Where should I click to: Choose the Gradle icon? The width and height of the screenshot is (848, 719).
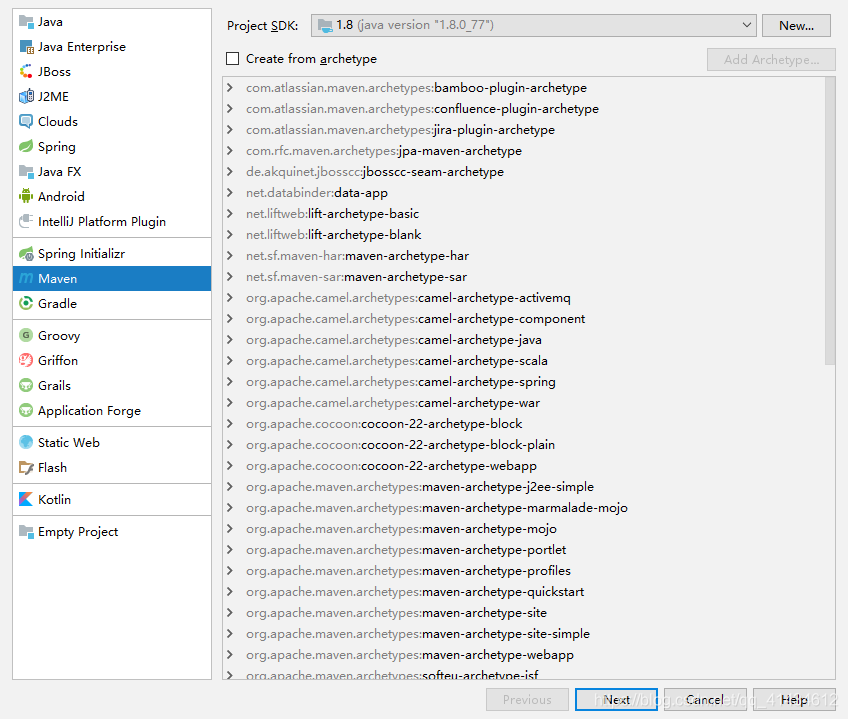(x=26, y=304)
